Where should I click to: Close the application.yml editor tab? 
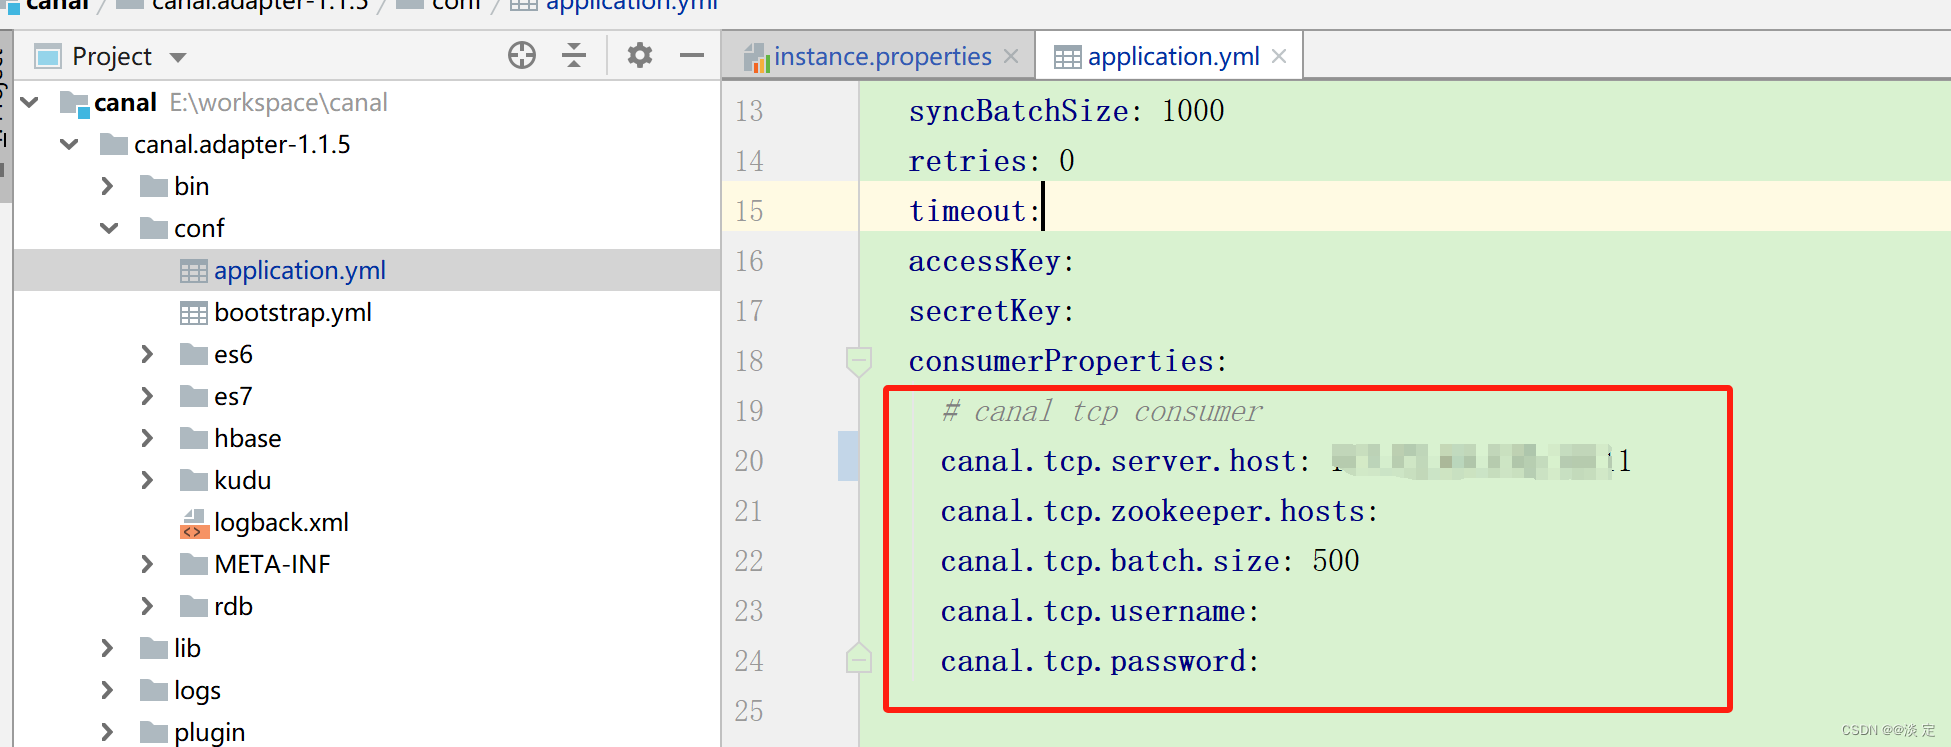point(1279,57)
